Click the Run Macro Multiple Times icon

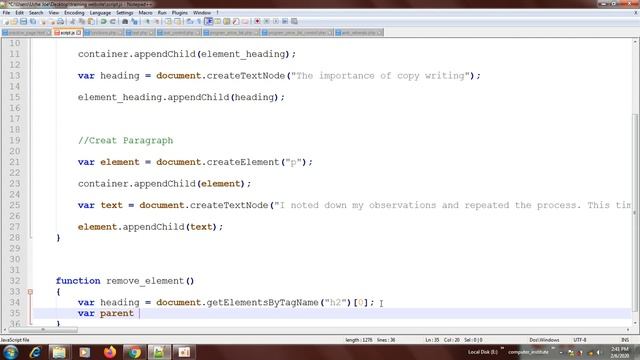coord(285,21)
